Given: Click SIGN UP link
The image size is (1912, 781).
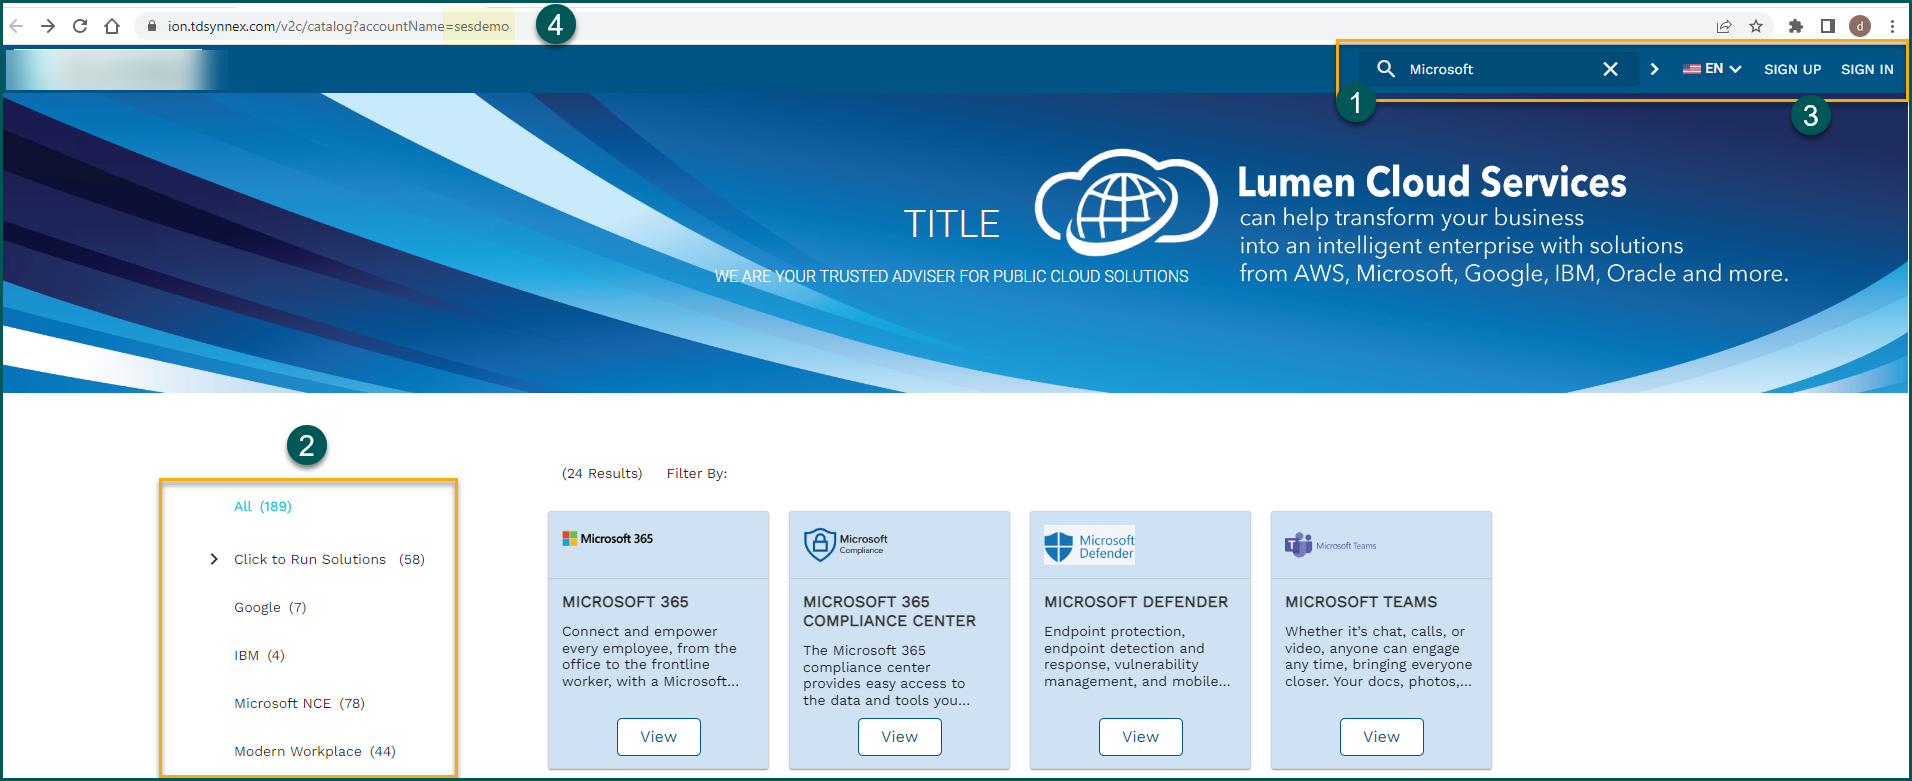Looking at the screenshot, I should click(x=1792, y=69).
